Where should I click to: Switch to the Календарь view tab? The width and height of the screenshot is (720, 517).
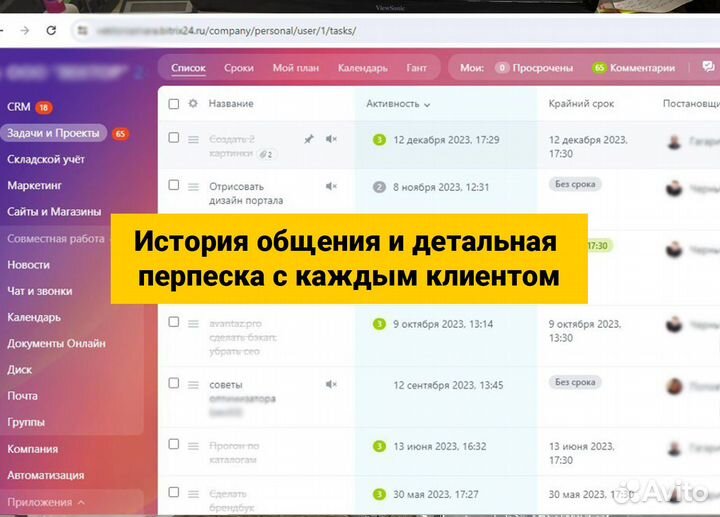(363, 68)
